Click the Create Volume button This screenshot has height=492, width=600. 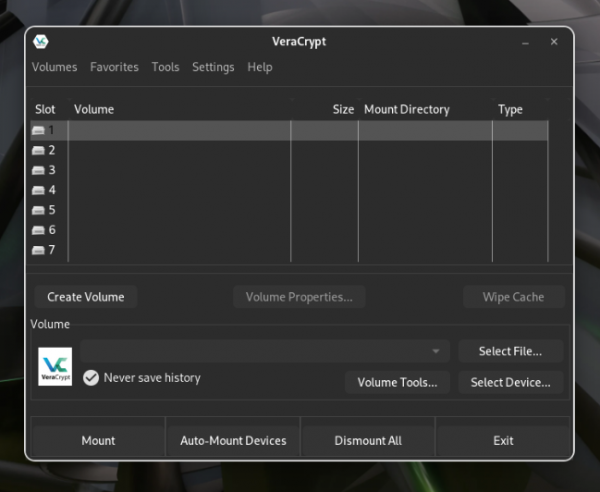[86, 297]
